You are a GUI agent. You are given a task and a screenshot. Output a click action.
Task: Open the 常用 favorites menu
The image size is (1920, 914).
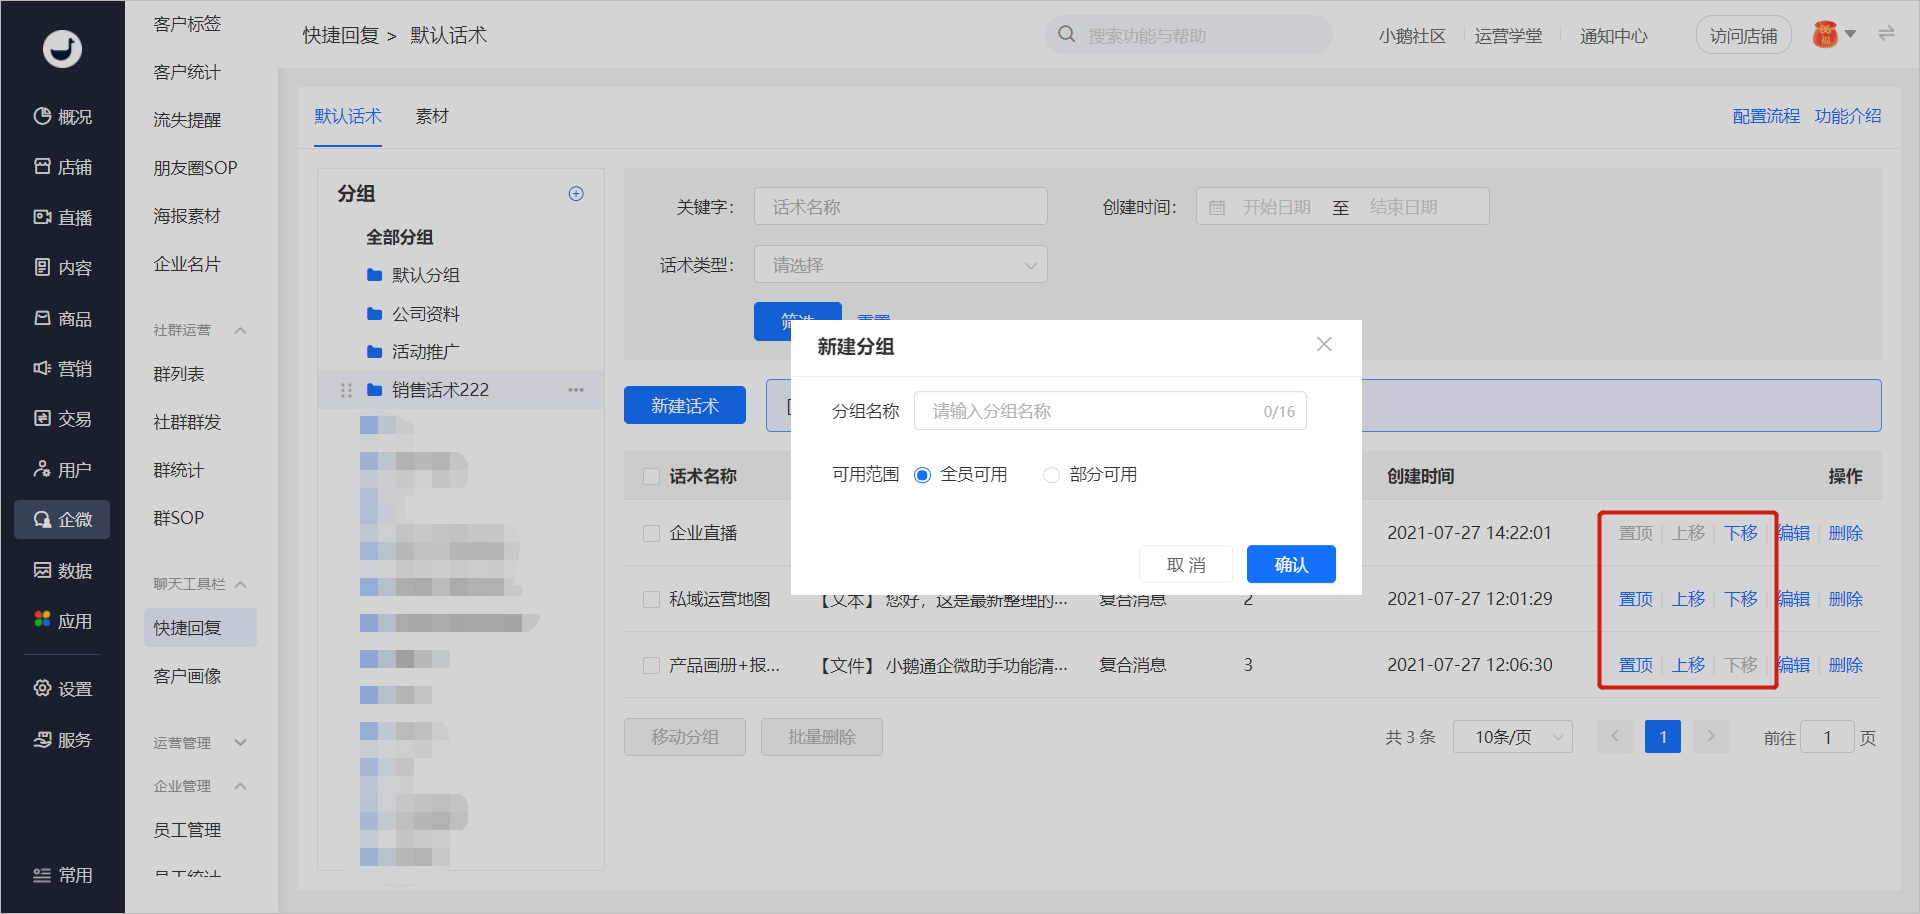point(62,875)
